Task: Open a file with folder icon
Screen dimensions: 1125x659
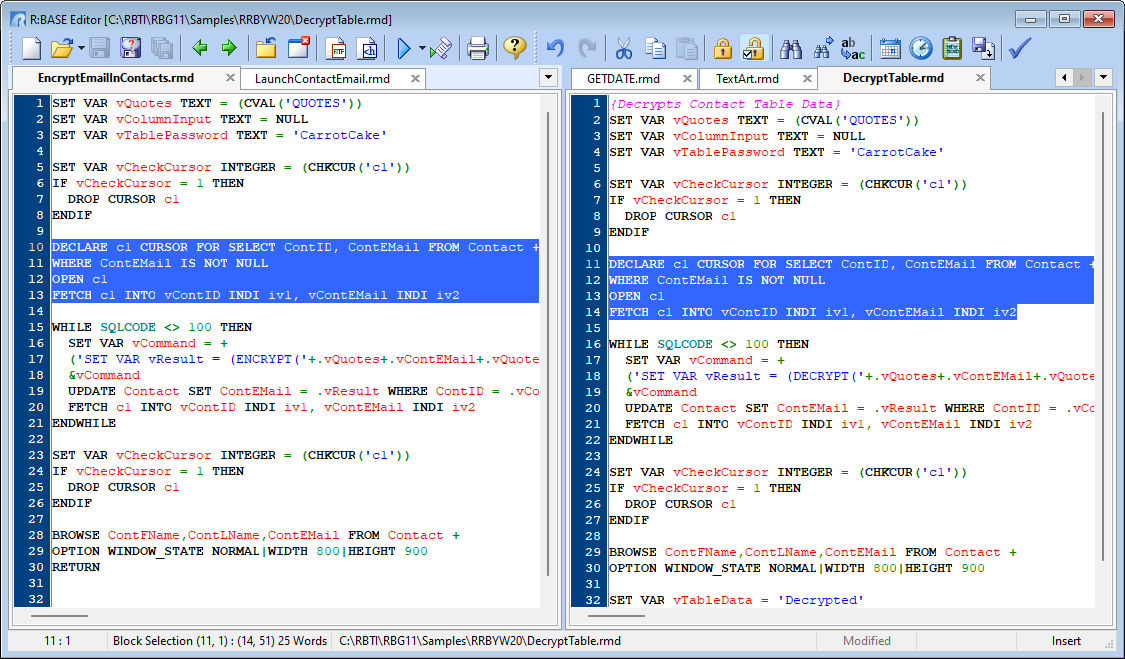Action: point(62,49)
